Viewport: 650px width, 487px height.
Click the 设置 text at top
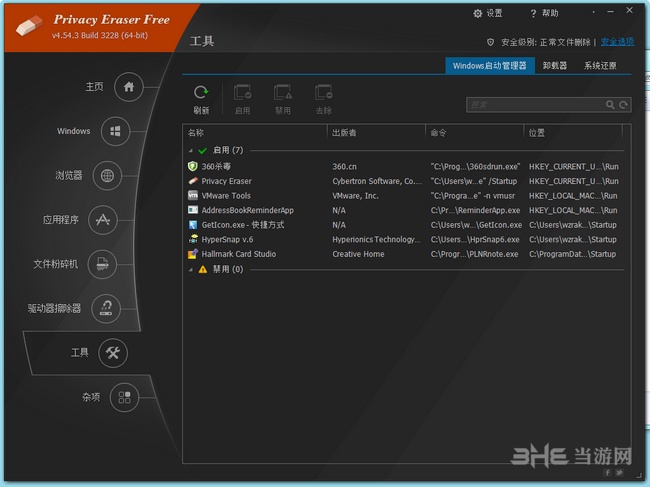[494, 13]
